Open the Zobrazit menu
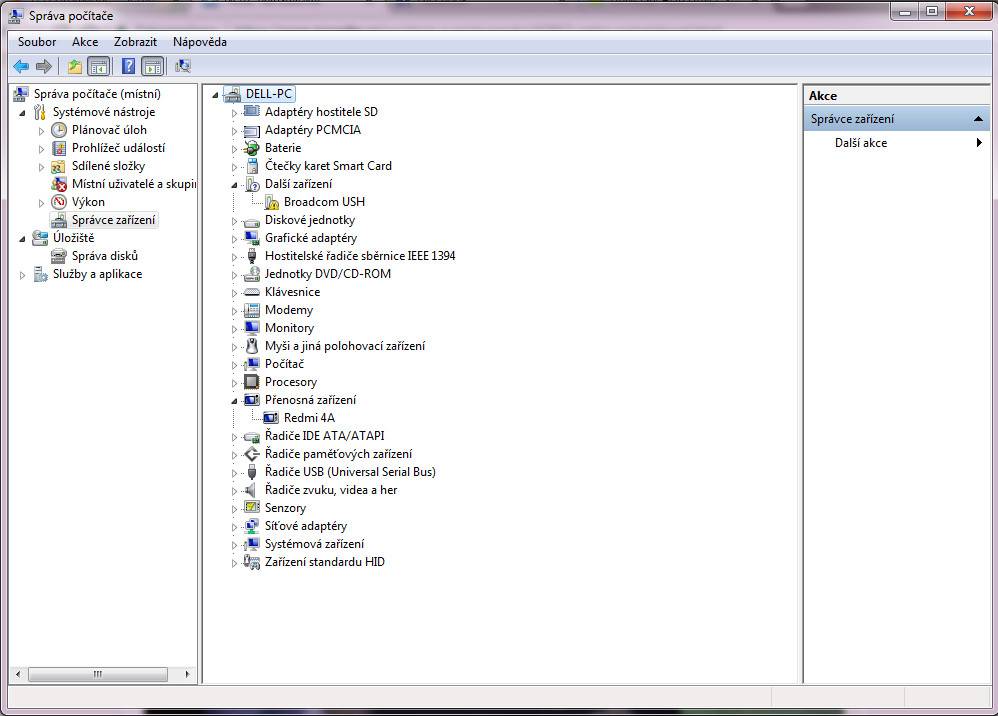Viewport: 998px width, 716px height. (x=135, y=42)
